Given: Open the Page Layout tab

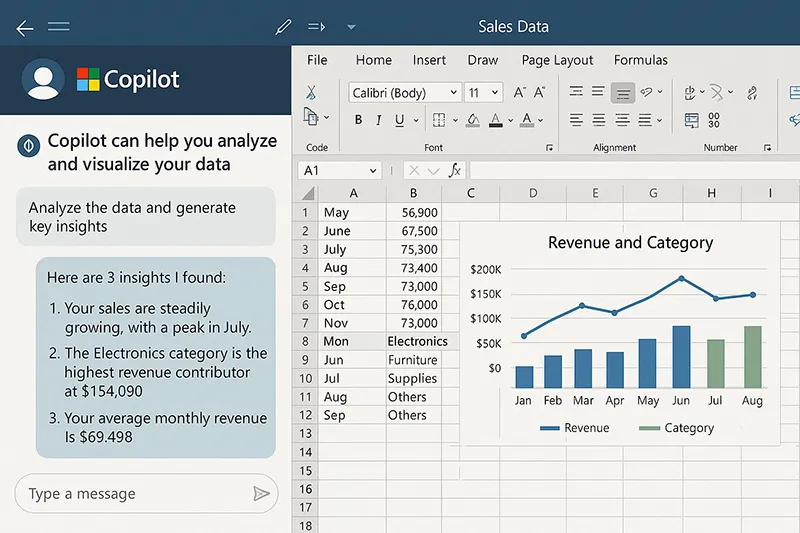Looking at the screenshot, I should [x=557, y=60].
